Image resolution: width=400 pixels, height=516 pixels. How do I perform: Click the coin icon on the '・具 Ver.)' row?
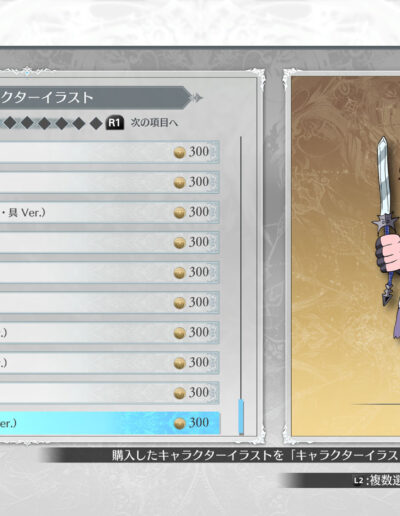click(179, 213)
